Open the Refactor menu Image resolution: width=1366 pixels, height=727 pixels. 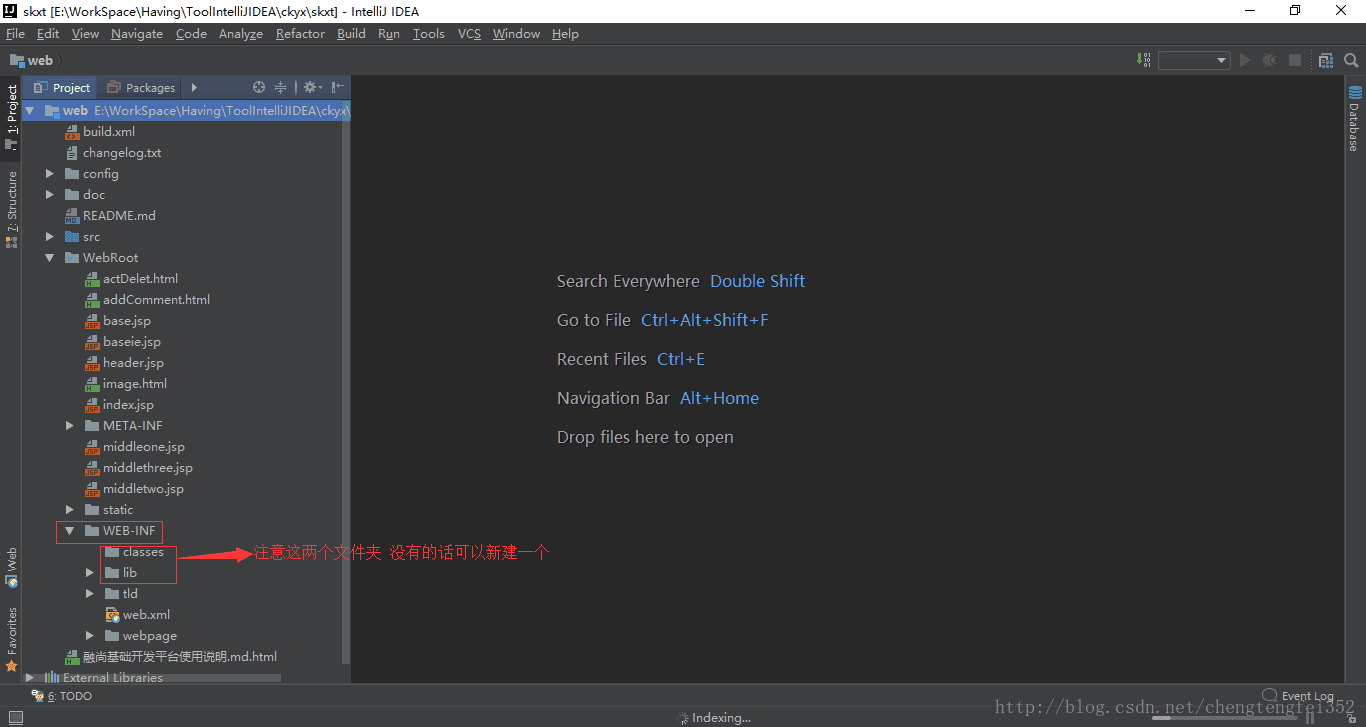300,34
